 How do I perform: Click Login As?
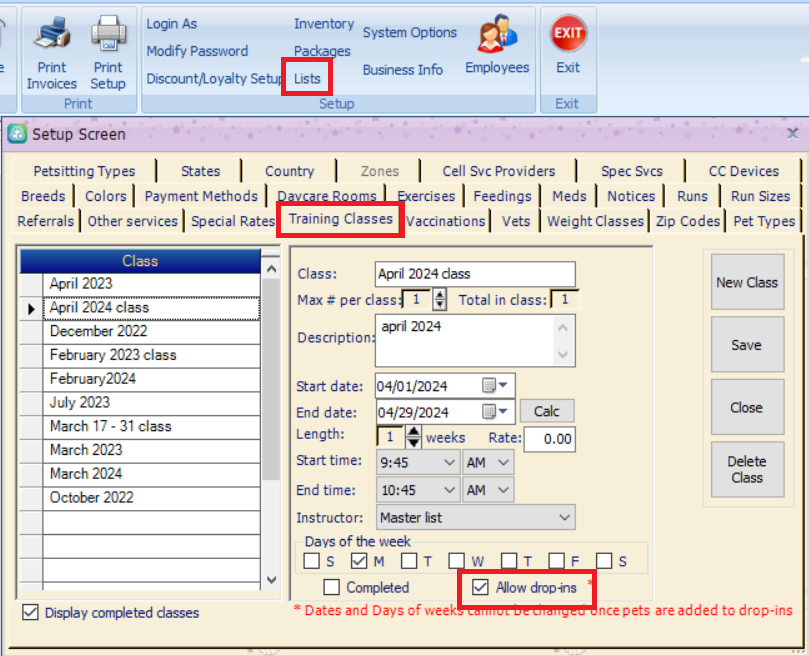(x=171, y=24)
